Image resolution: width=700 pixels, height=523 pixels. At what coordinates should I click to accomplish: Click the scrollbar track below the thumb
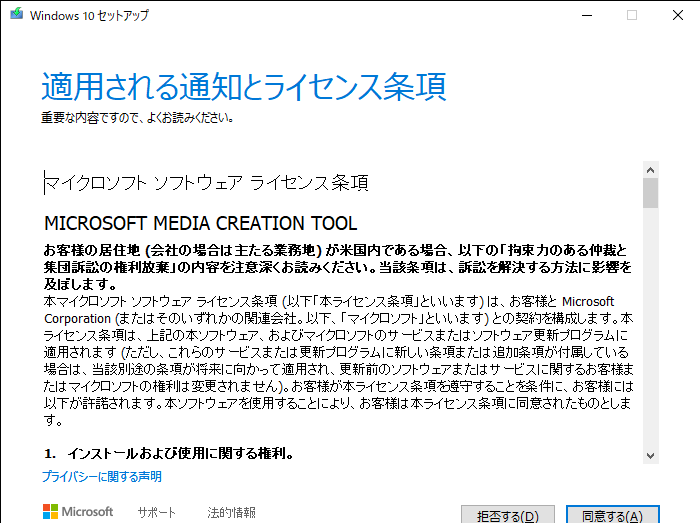[x=650, y=328]
